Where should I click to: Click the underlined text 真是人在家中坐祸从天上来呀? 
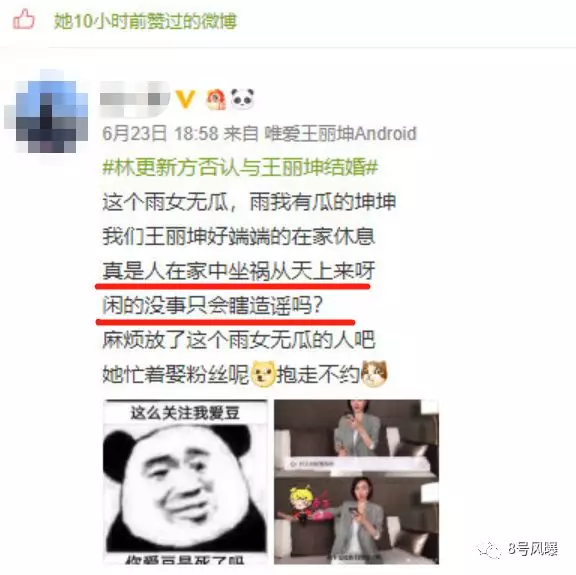[239, 271]
